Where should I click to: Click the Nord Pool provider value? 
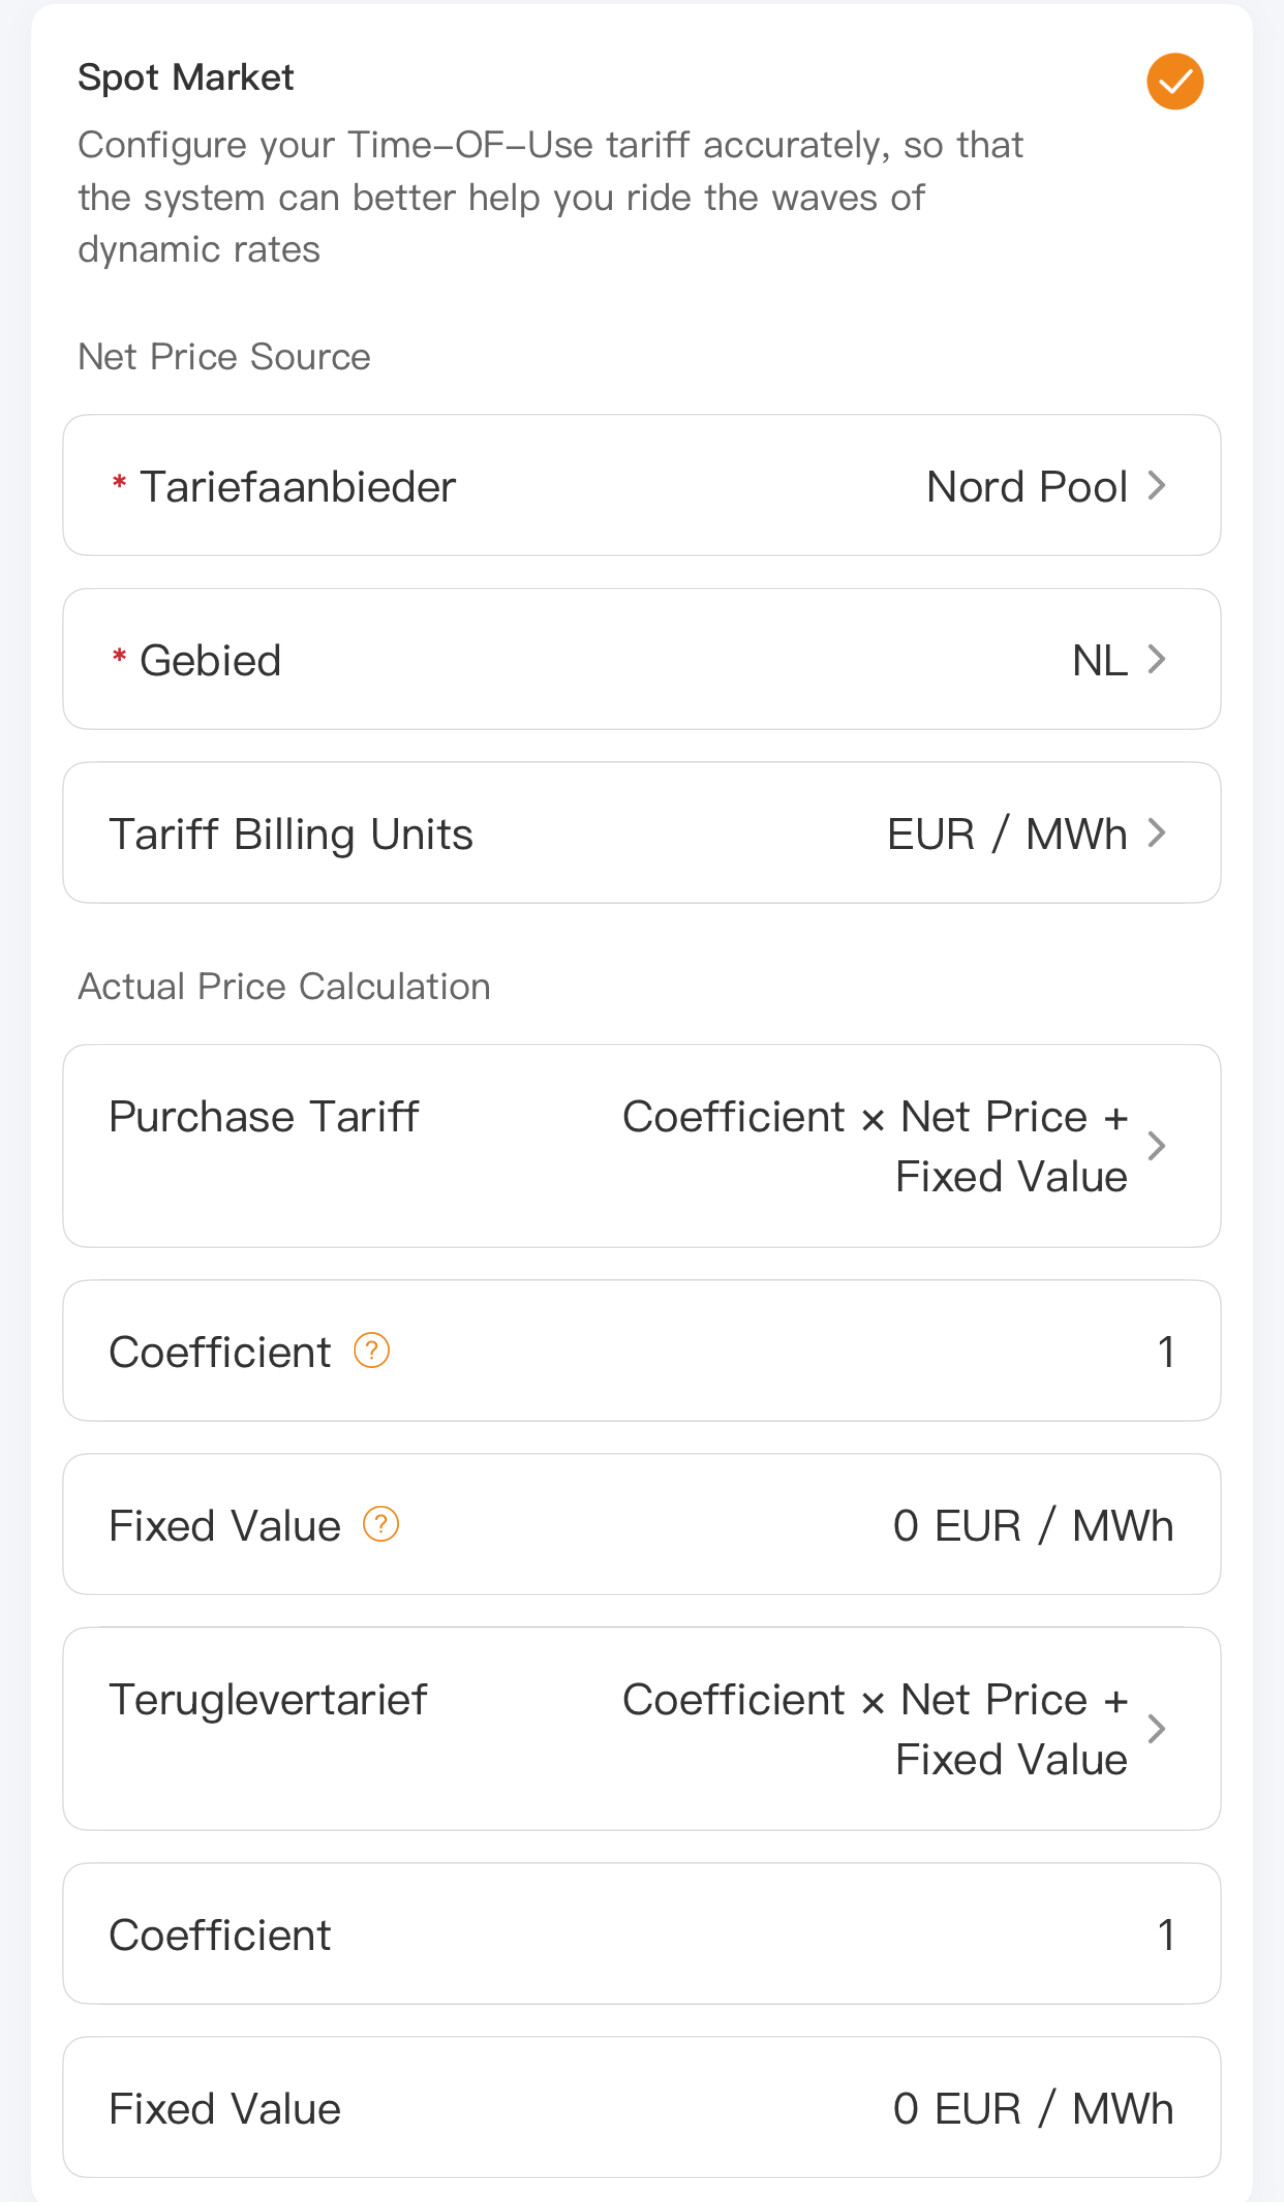1027,487
